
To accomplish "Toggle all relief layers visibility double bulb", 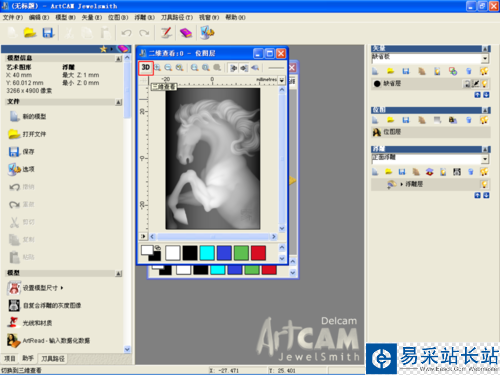I will 484,172.
